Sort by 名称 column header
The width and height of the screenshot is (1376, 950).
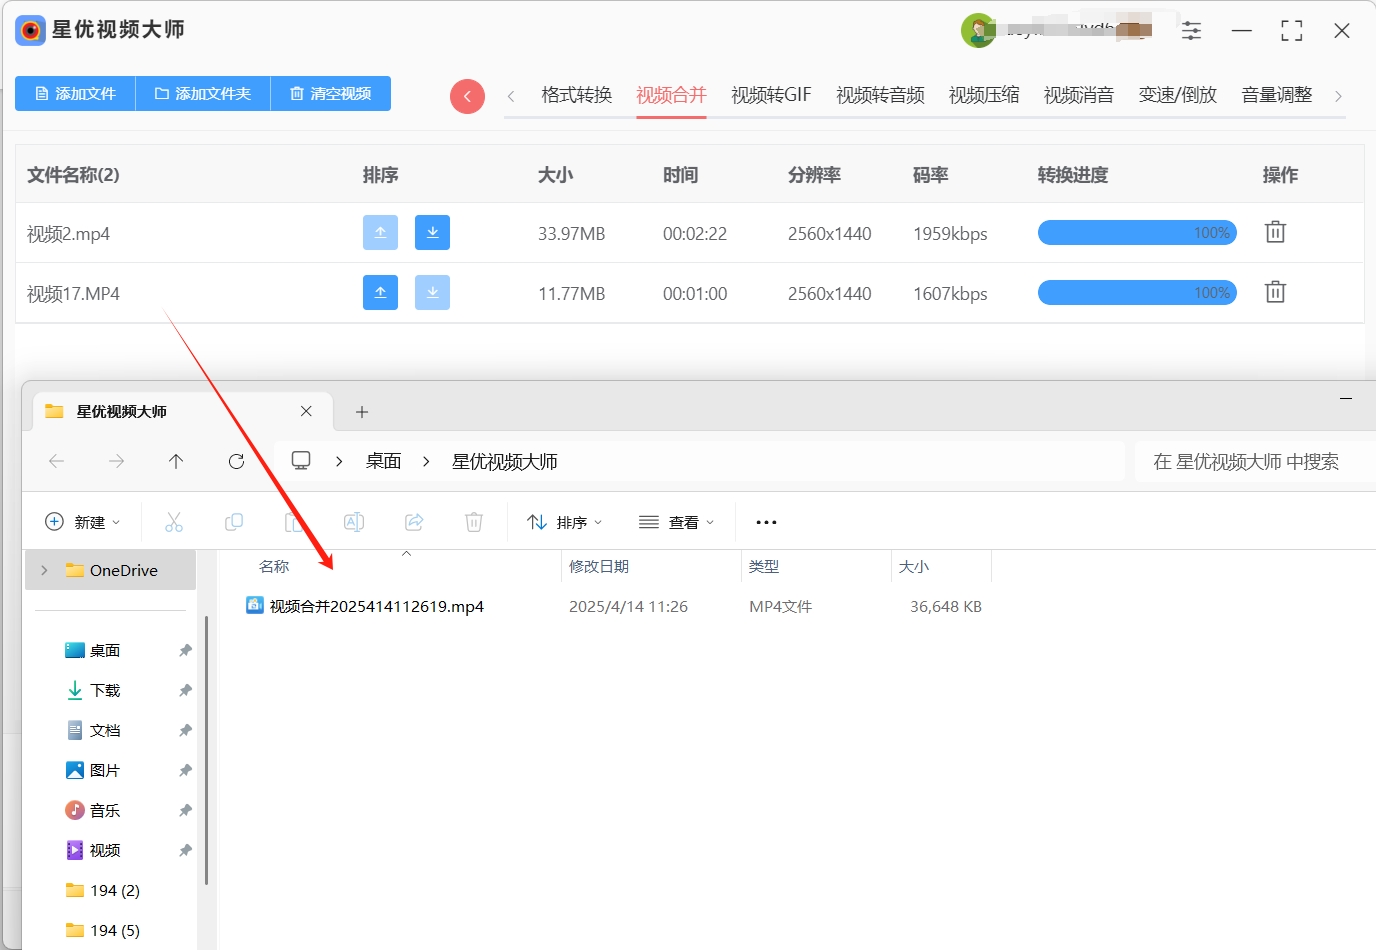pyautogui.click(x=274, y=566)
